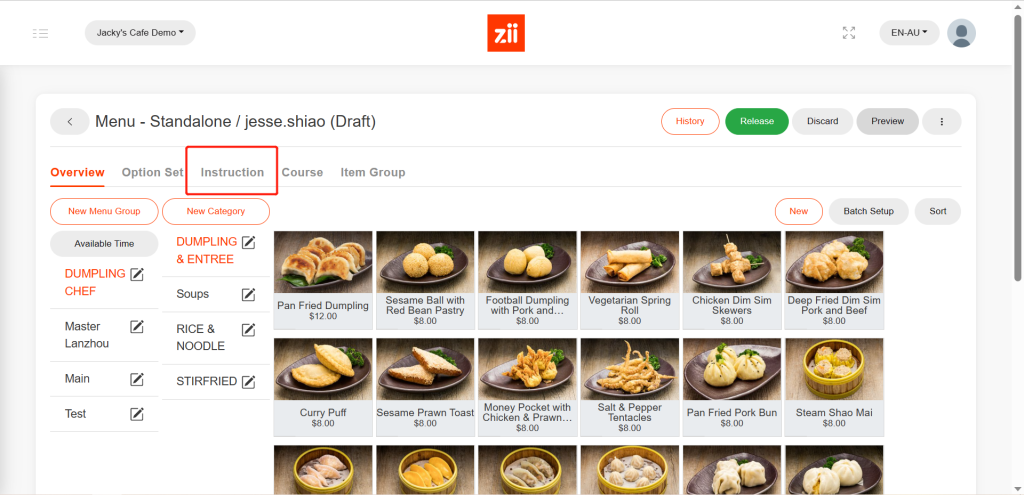Image resolution: width=1024 pixels, height=495 pixels.
Task: Click edit icon beside Soups category
Action: pos(248,294)
